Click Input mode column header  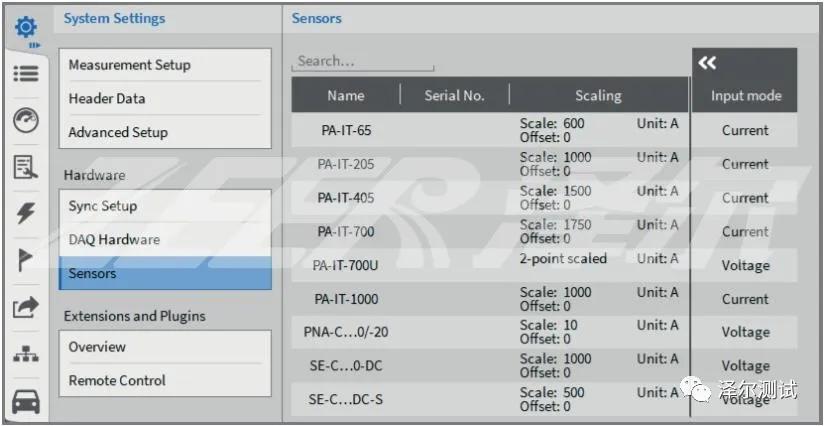point(746,96)
